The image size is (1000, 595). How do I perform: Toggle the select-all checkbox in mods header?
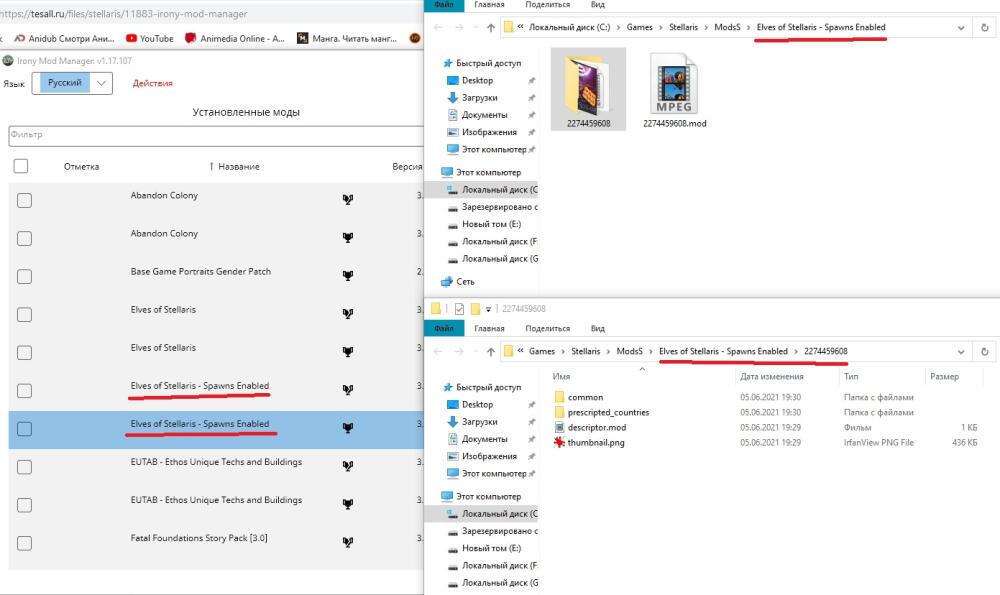[x=21, y=166]
